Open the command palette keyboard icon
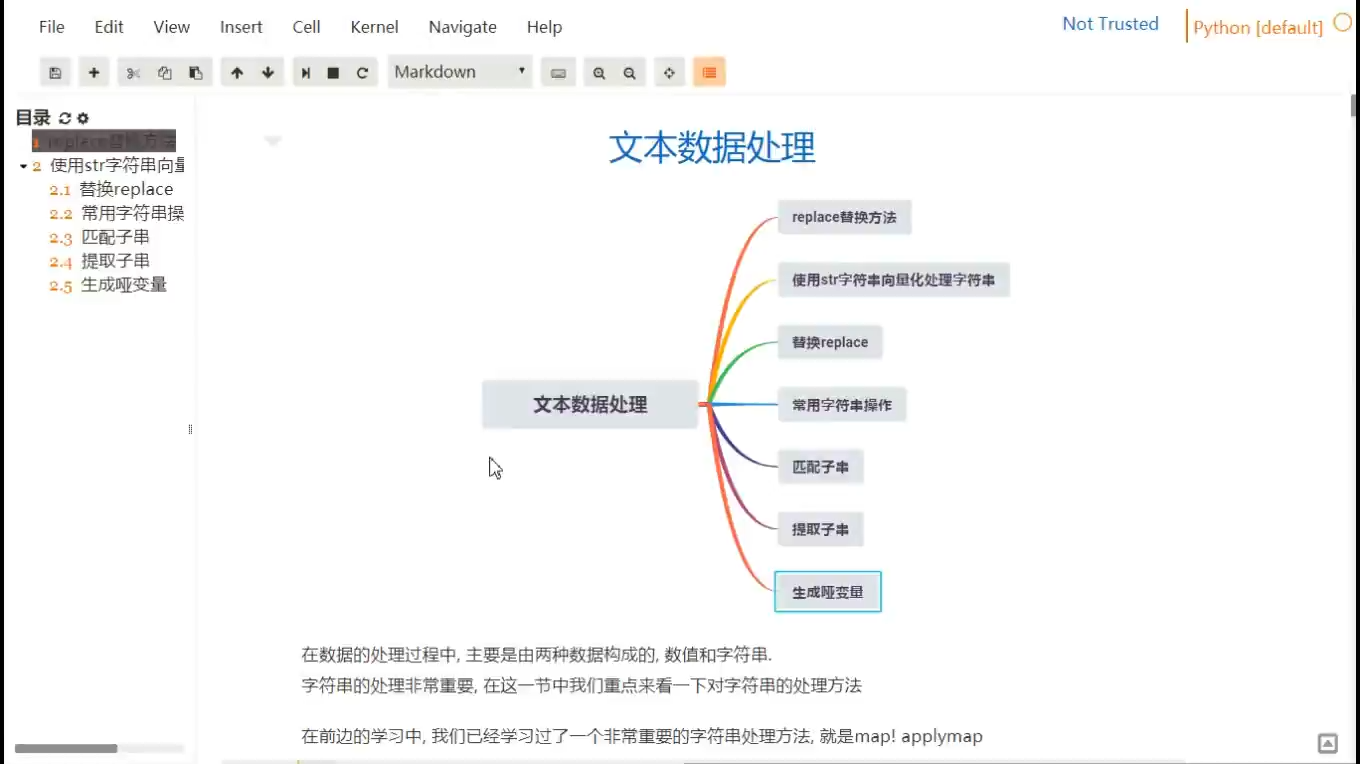1360x764 pixels. click(x=558, y=73)
